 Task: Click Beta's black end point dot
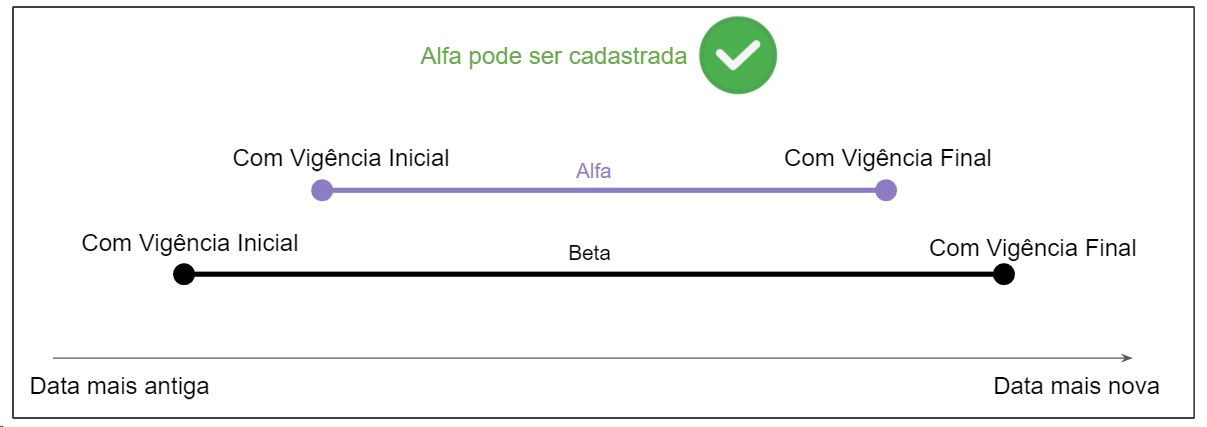[x=1004, y=274]
